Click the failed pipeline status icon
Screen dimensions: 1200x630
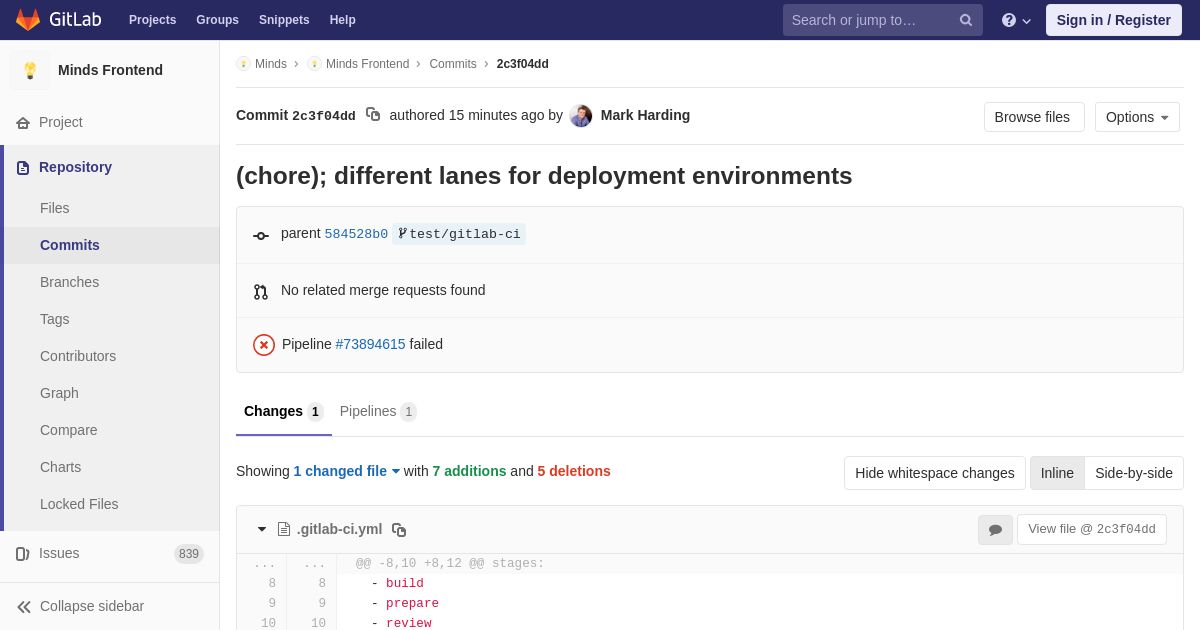(x=264, y=345)
